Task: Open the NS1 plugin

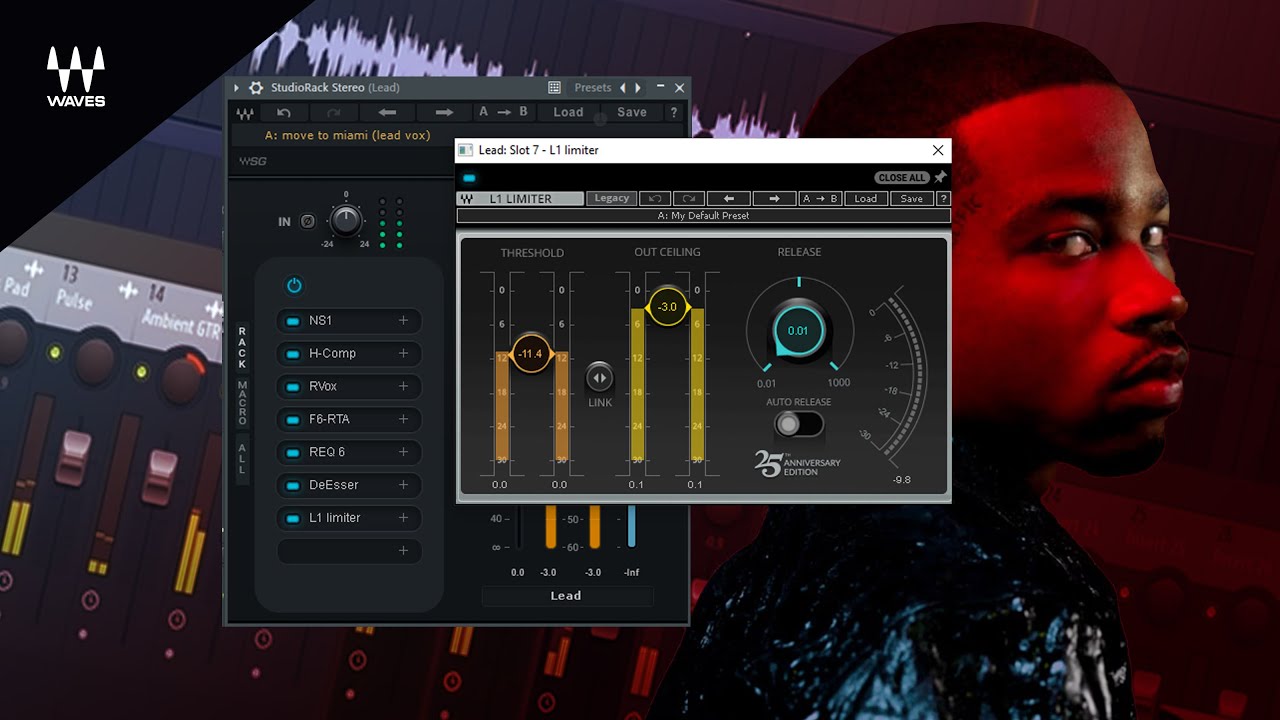Action: pos(321,321)
